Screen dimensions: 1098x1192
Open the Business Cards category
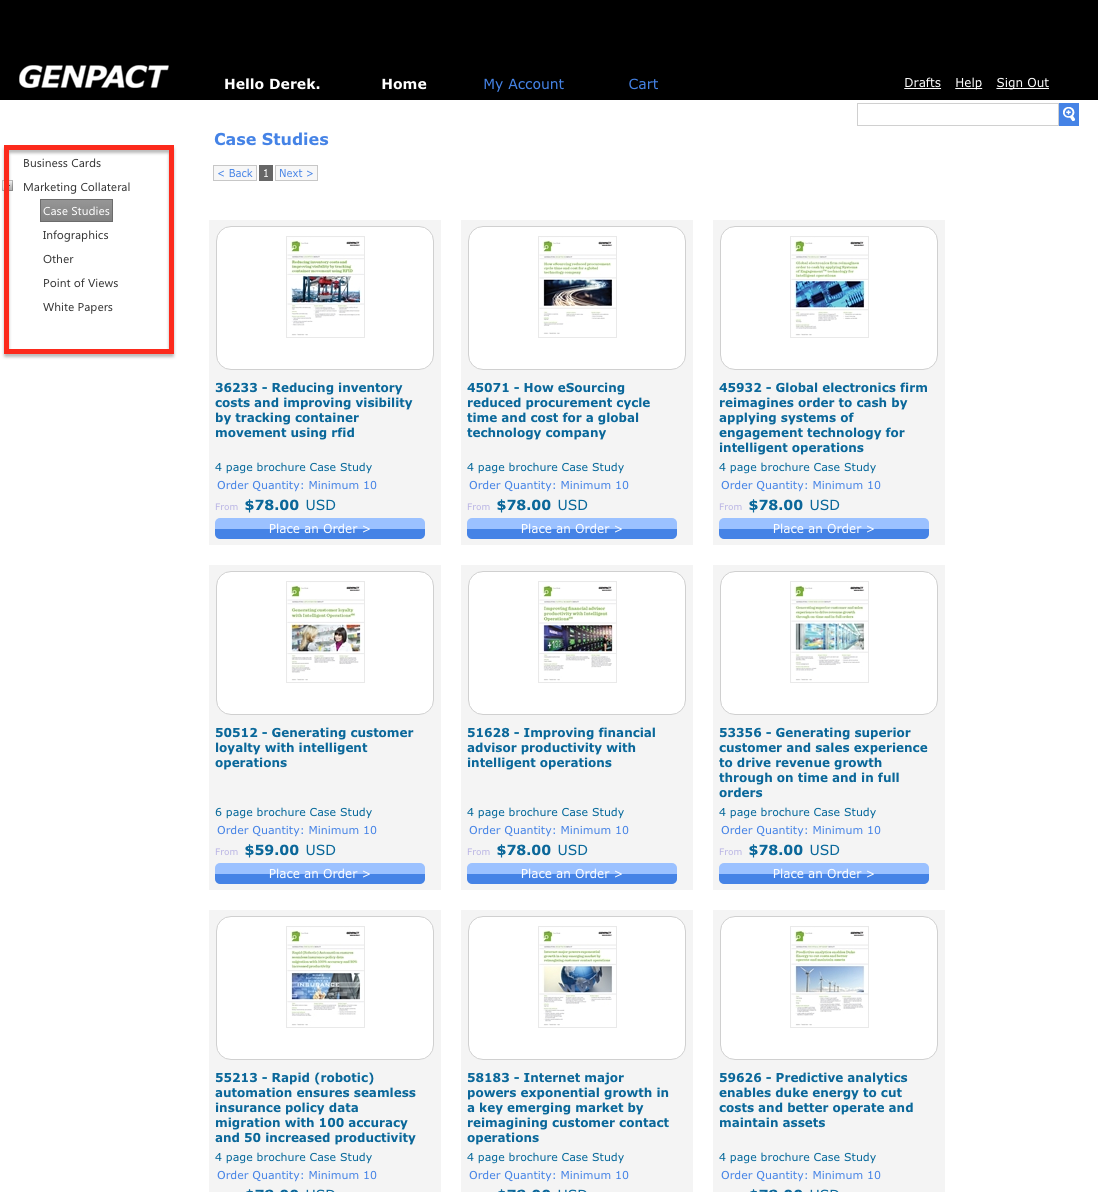click(x=62, y=163)
